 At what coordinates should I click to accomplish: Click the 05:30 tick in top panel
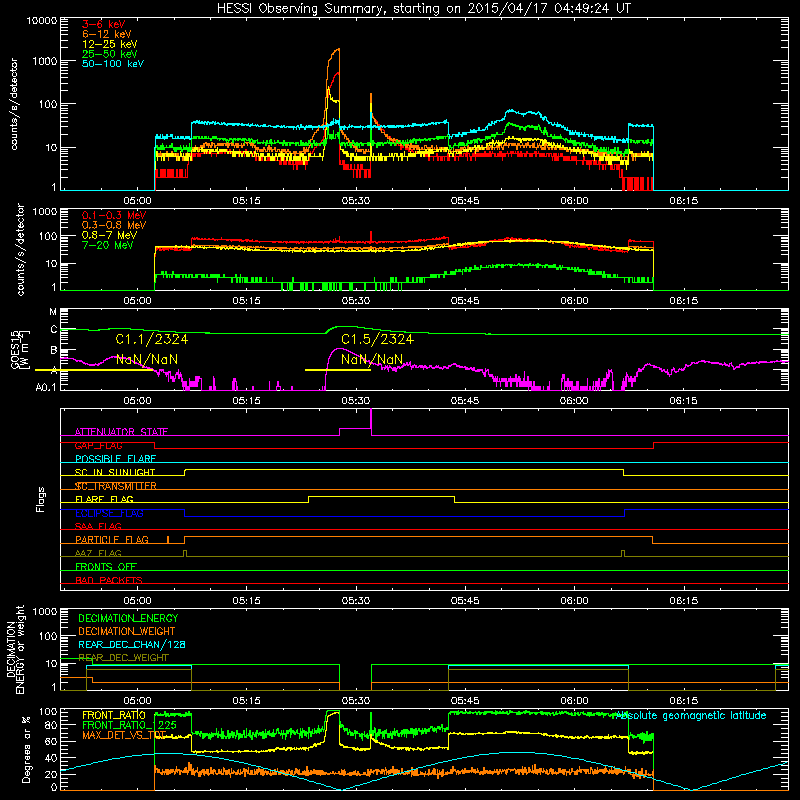(x=356, y=201)
